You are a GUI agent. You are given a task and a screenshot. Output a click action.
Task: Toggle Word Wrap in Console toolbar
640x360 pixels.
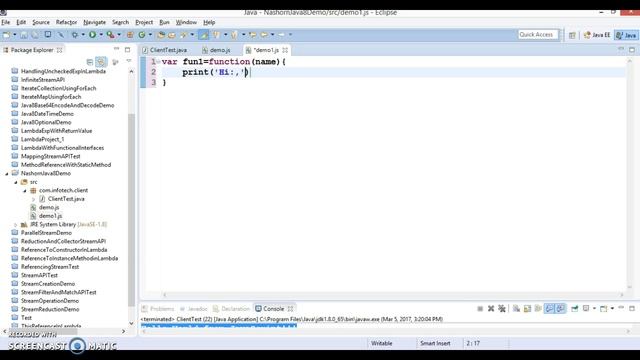(x=538, y=309)
